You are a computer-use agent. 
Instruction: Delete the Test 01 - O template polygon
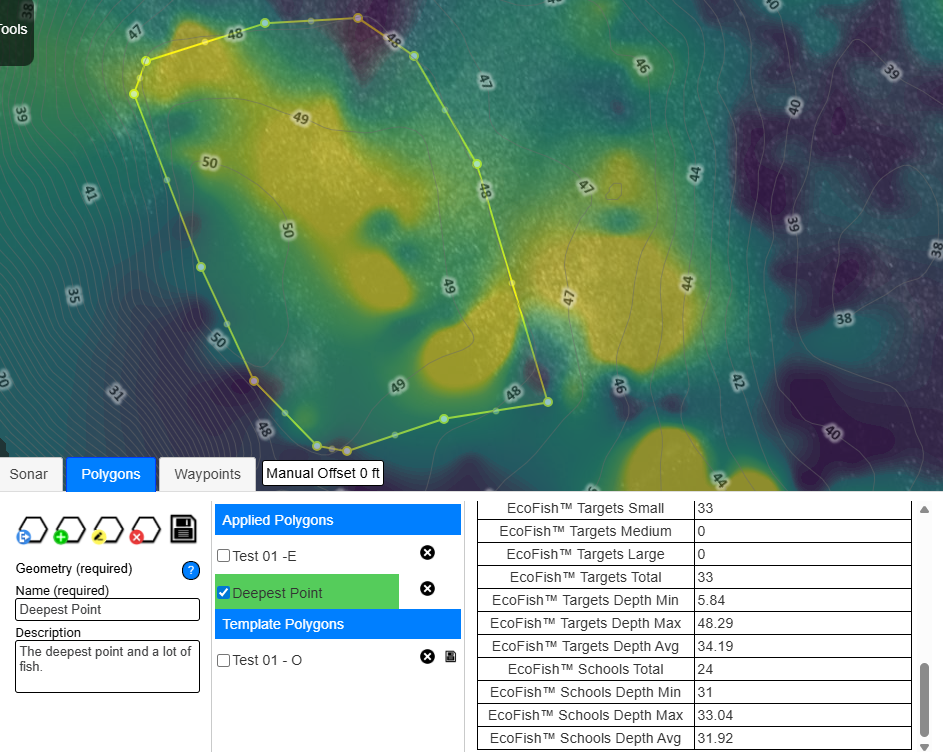(x=427, y=657)
